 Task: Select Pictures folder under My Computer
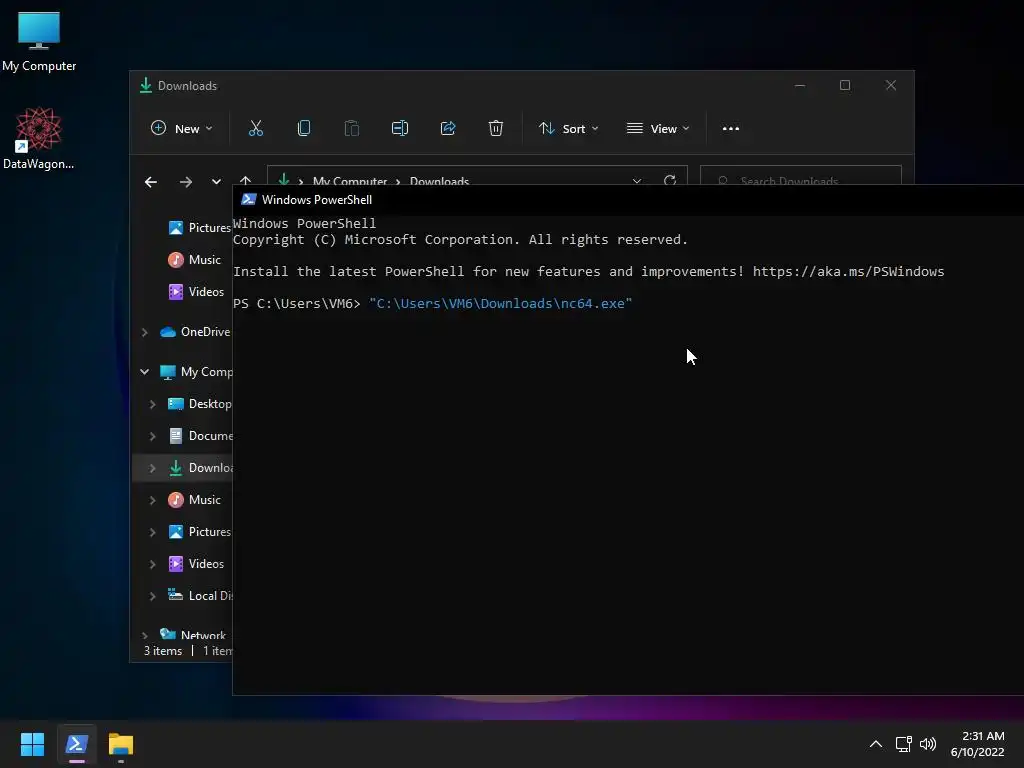click(199, 532)
